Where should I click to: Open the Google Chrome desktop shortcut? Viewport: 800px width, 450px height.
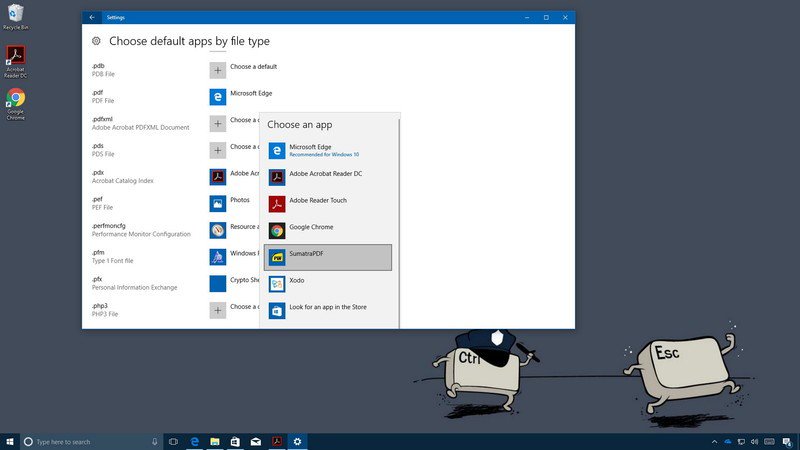16,104
